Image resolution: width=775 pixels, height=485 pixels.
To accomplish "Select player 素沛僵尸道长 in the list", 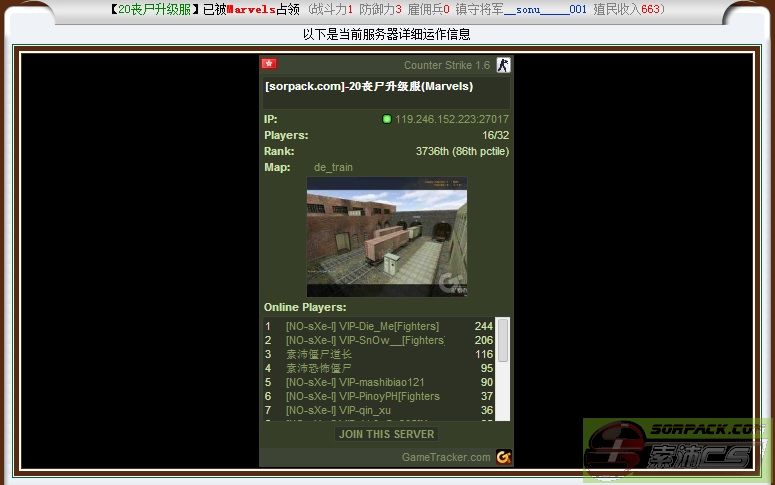I will 319,354.
